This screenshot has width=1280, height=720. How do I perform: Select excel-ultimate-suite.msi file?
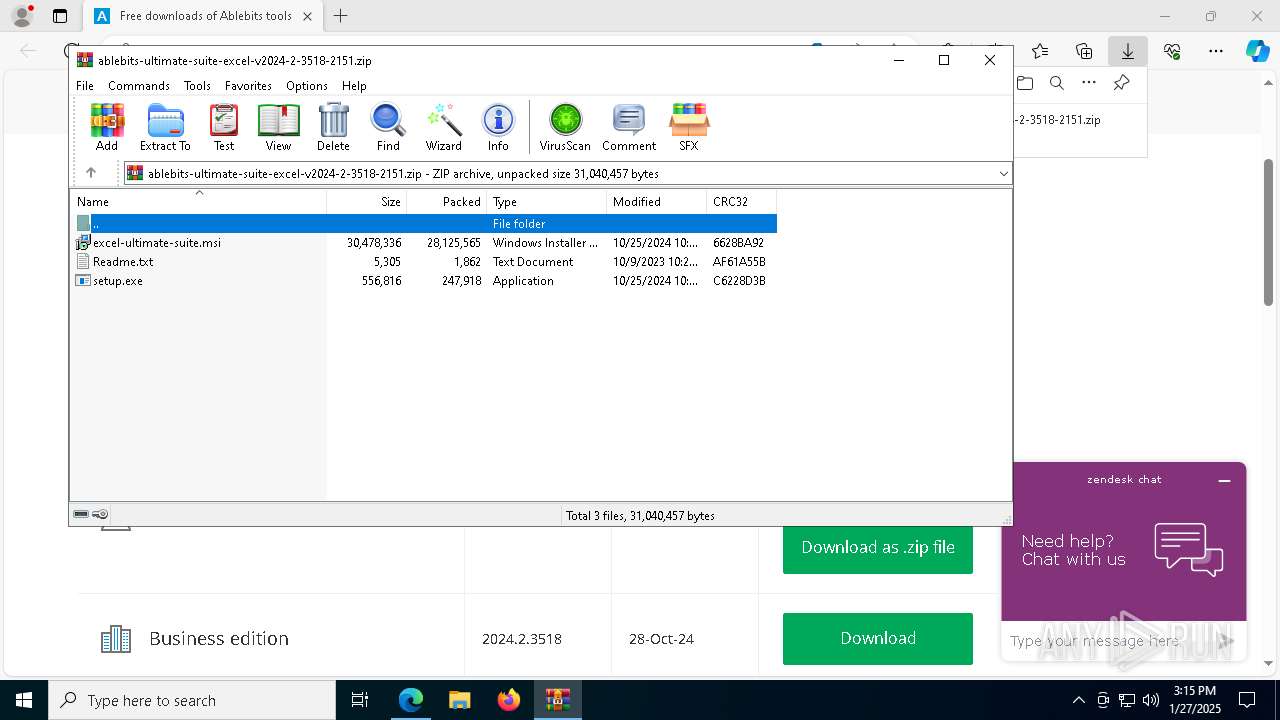point(157,243)
